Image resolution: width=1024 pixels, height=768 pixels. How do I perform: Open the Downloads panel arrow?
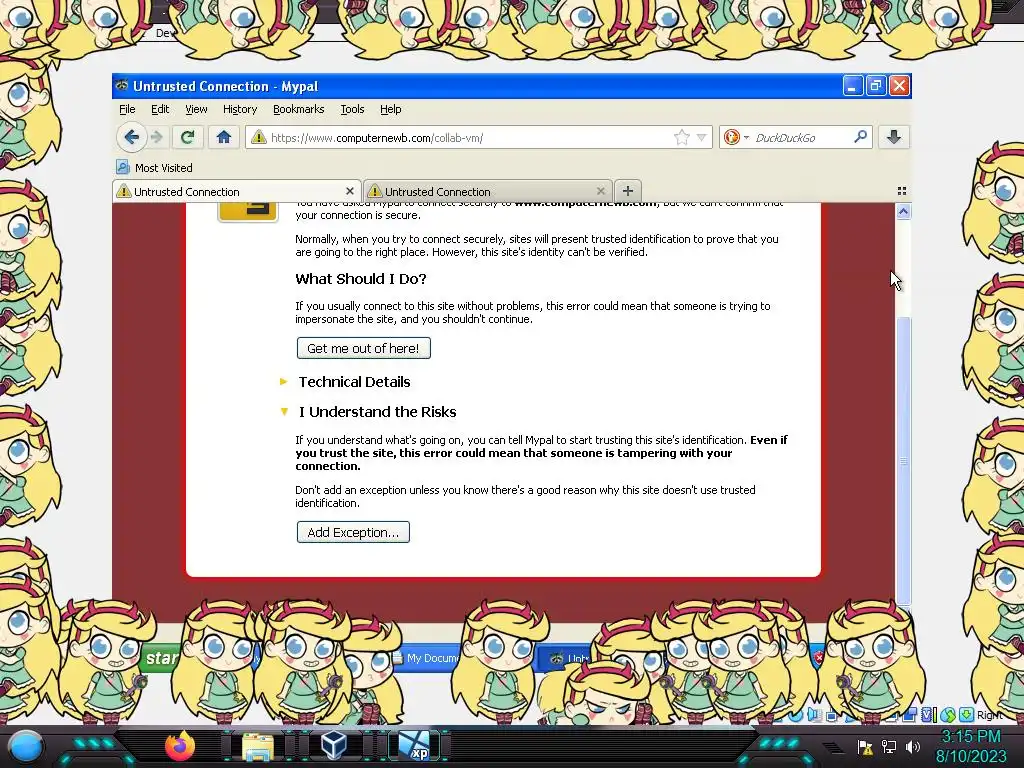[x=893, y=137]
